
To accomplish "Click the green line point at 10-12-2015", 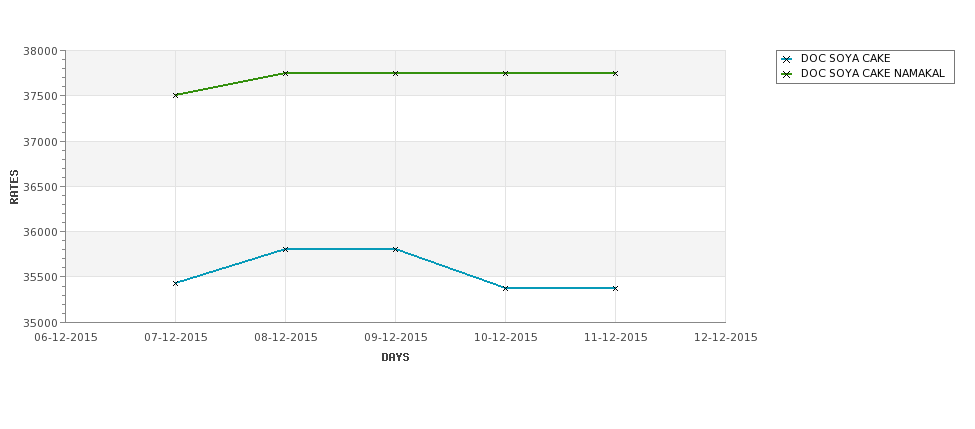I will pyautogui.click(x=506, y=73).
